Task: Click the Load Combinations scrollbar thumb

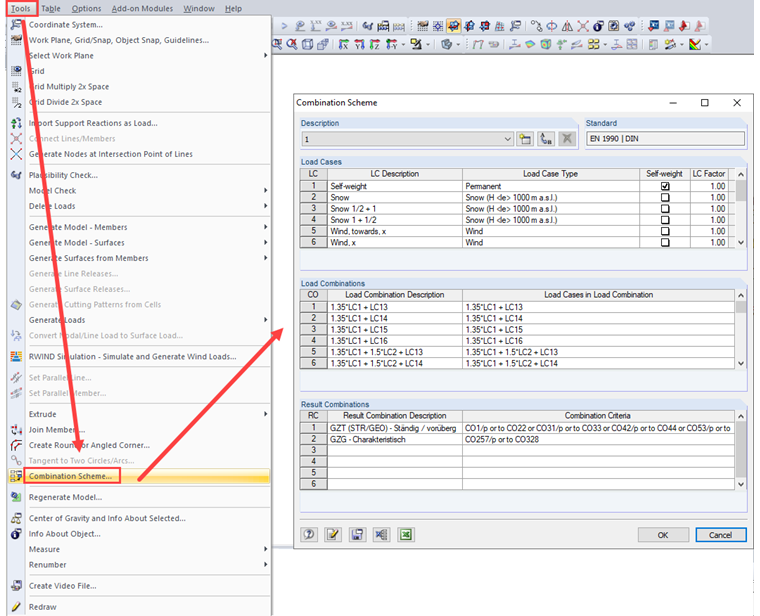Action: click(741, 307)
